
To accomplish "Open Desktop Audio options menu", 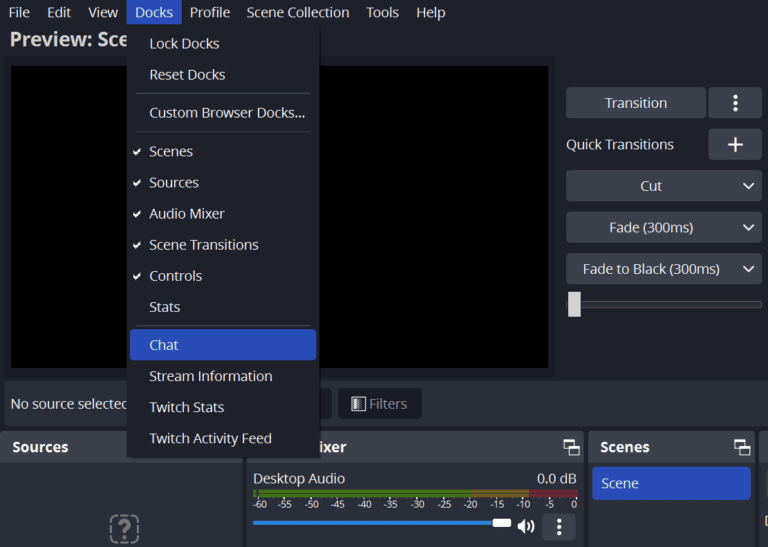I will coord(559,526).
